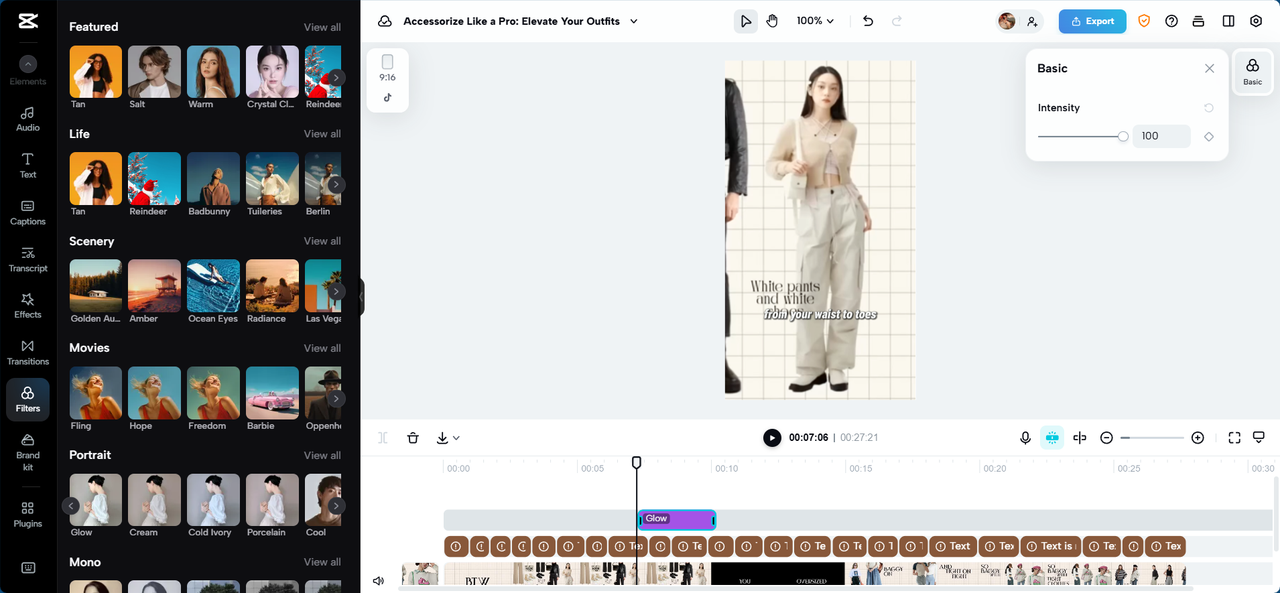Viewport: 1280px width, 593px height.
Task: Toggle the Intensity keyframe diamond
Action: pyautogui.click(x=1209, y=137)
